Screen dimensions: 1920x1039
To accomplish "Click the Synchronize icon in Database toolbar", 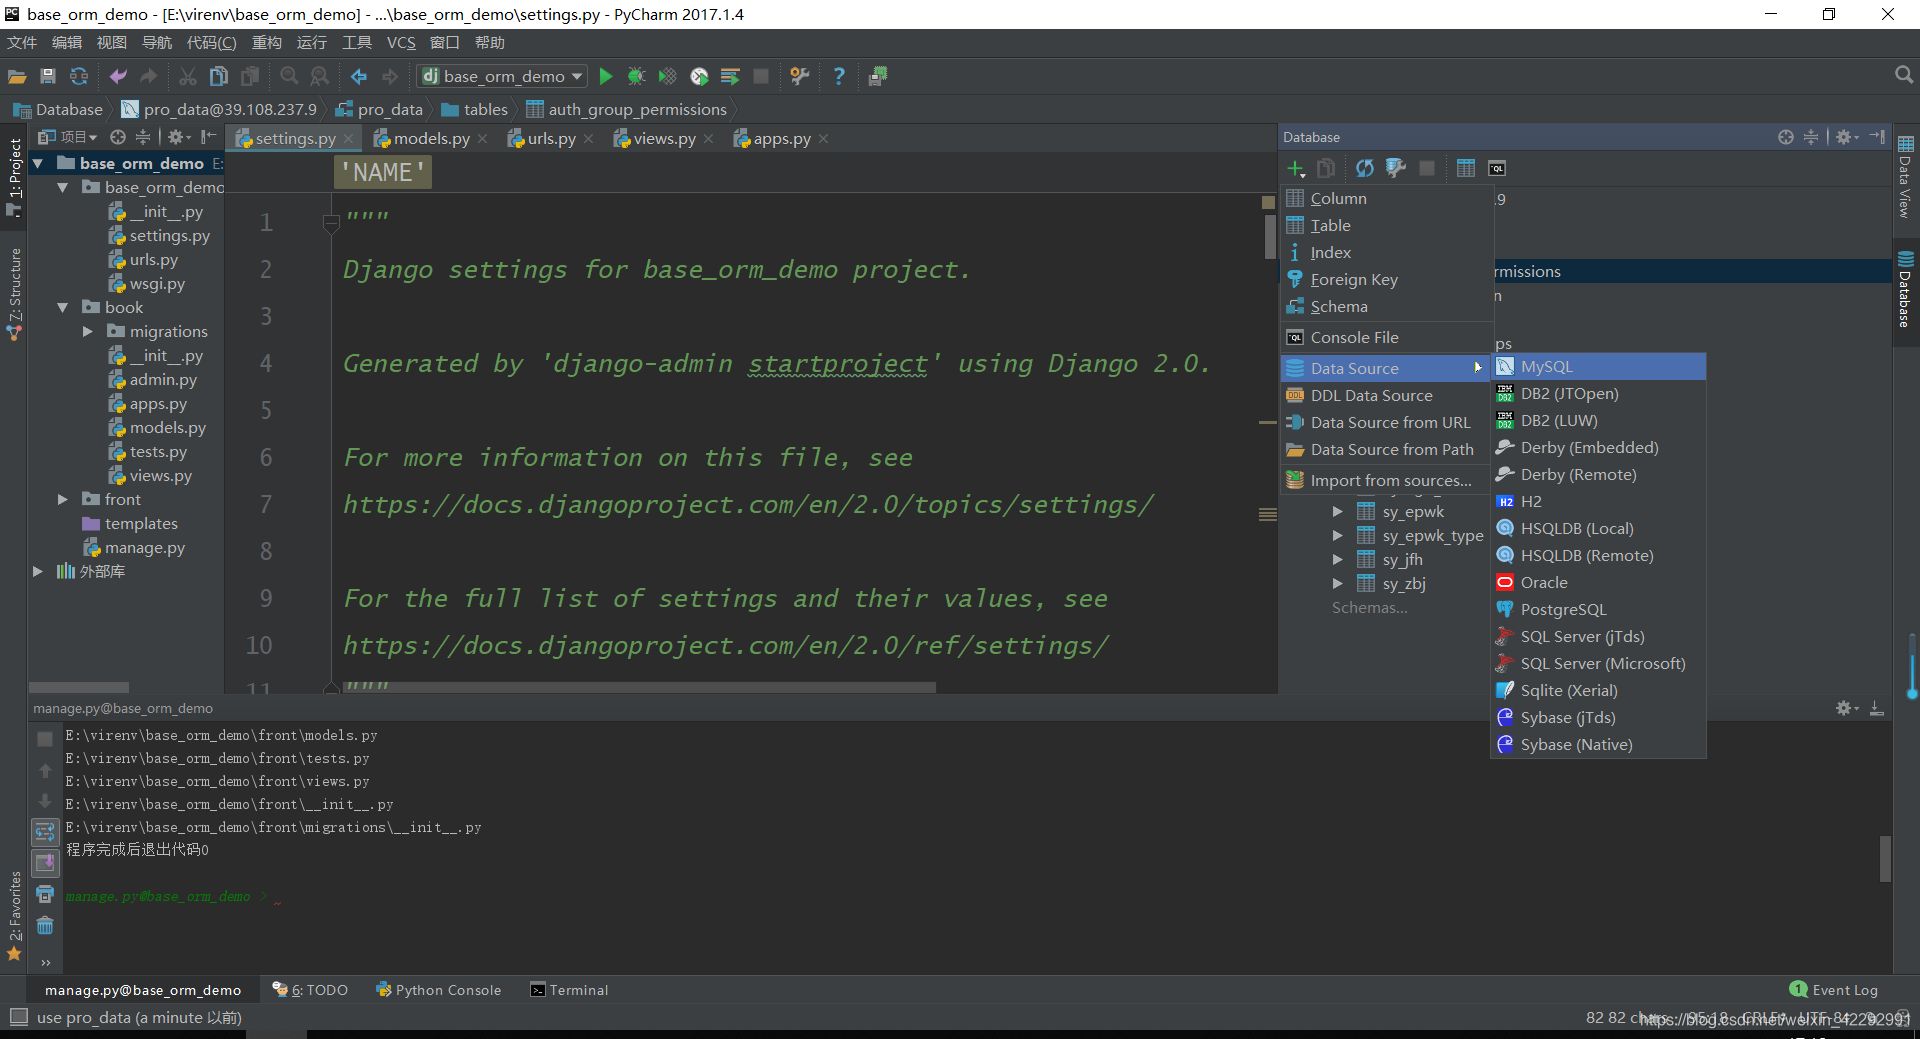I will click(x=1364, y=168).
